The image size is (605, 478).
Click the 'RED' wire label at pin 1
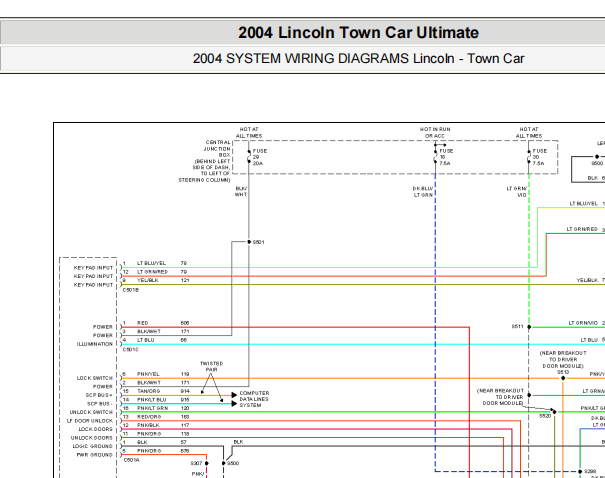click(x=142, y=323)
